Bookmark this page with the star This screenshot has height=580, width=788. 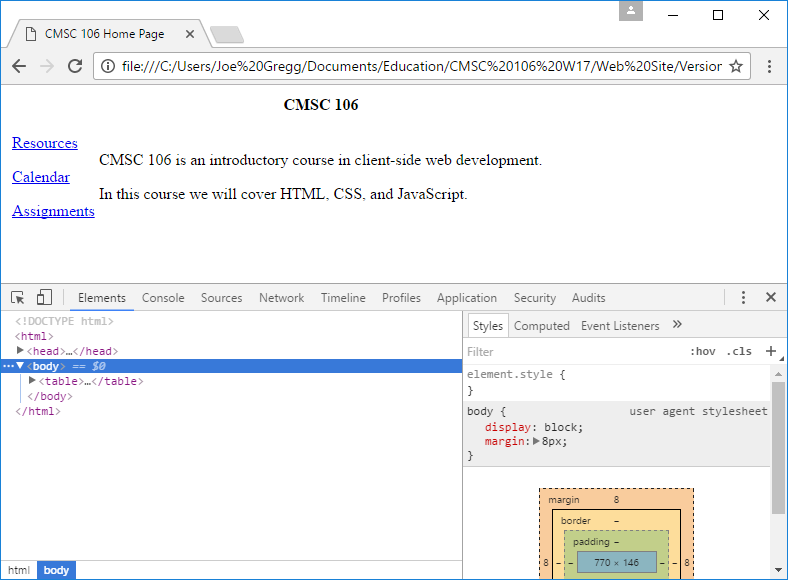736,66
